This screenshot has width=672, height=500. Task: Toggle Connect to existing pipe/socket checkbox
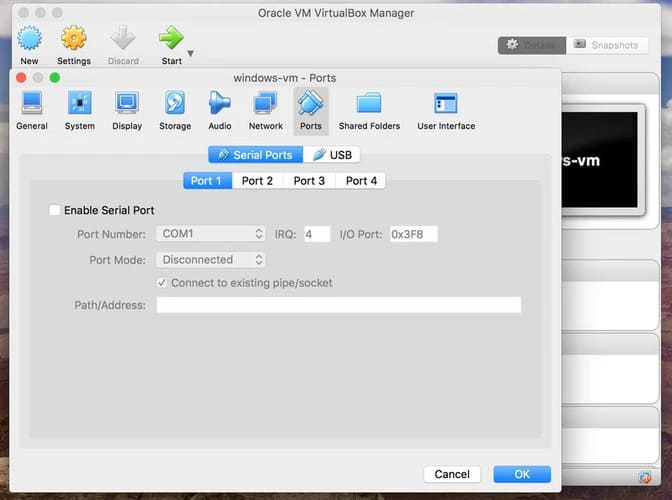click(162, 283)
